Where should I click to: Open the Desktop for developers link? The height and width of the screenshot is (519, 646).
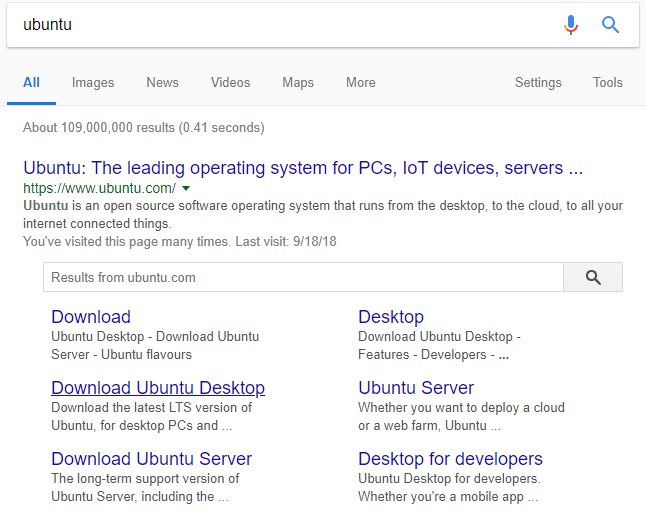(450, 458)
